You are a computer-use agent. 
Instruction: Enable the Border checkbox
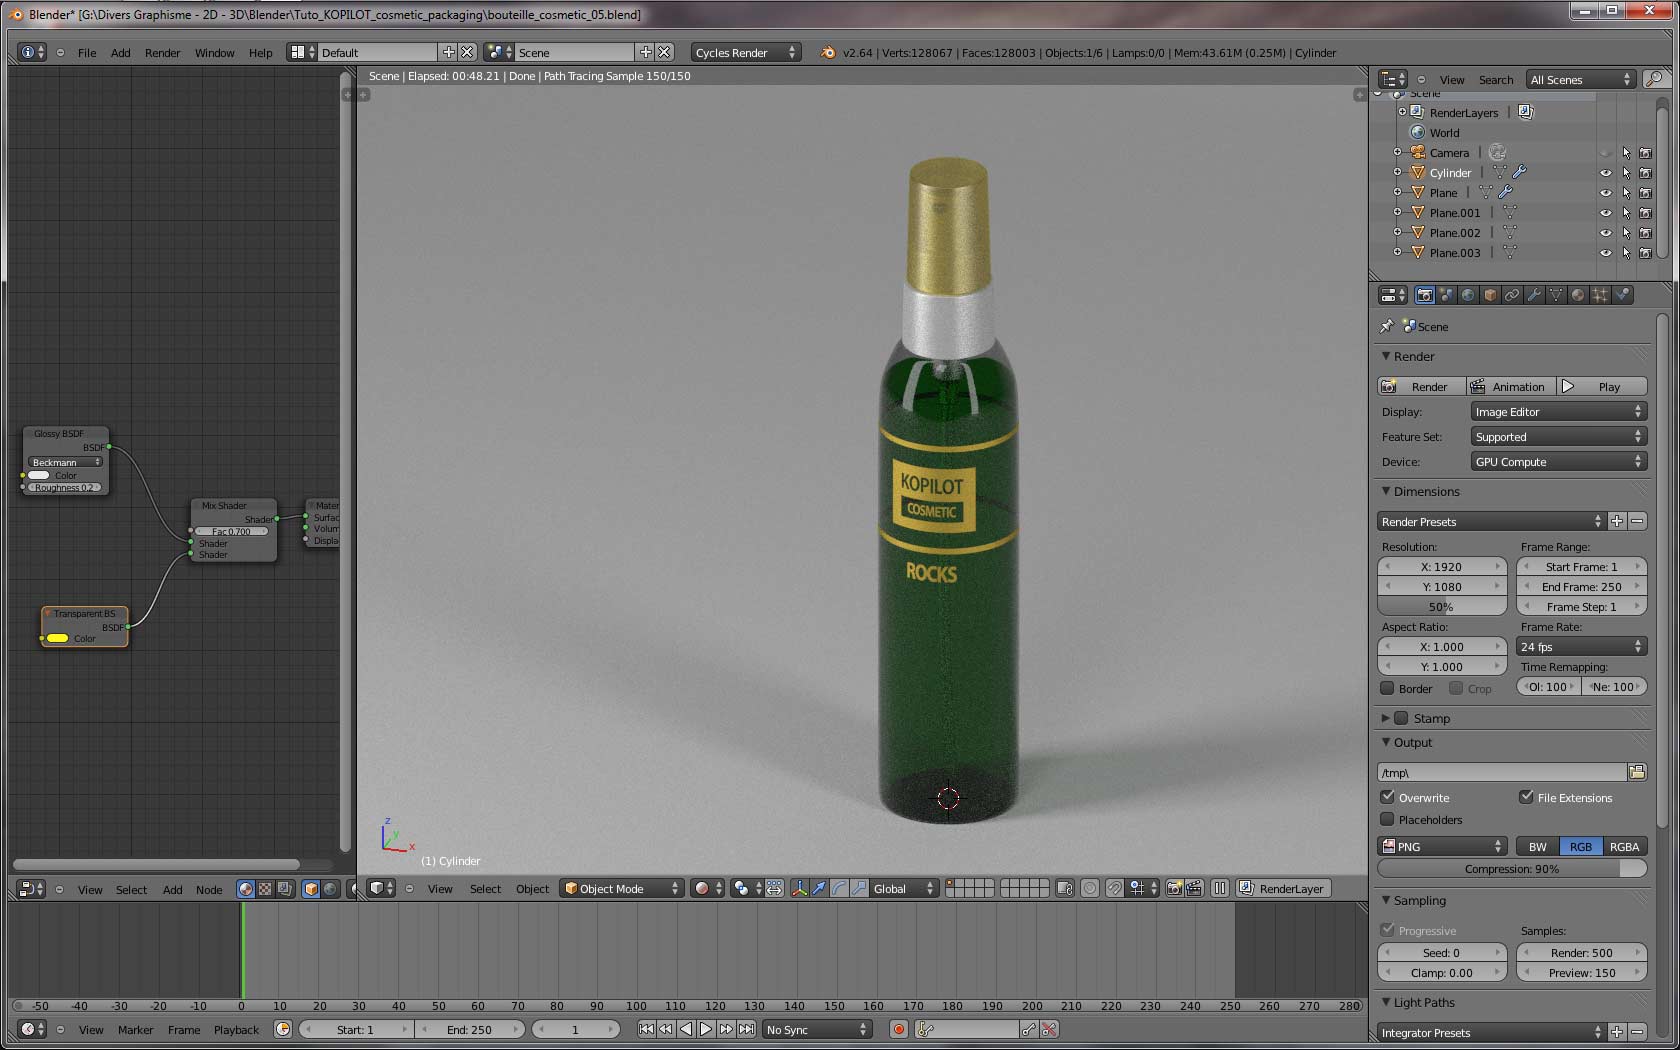click(1387, 688)
